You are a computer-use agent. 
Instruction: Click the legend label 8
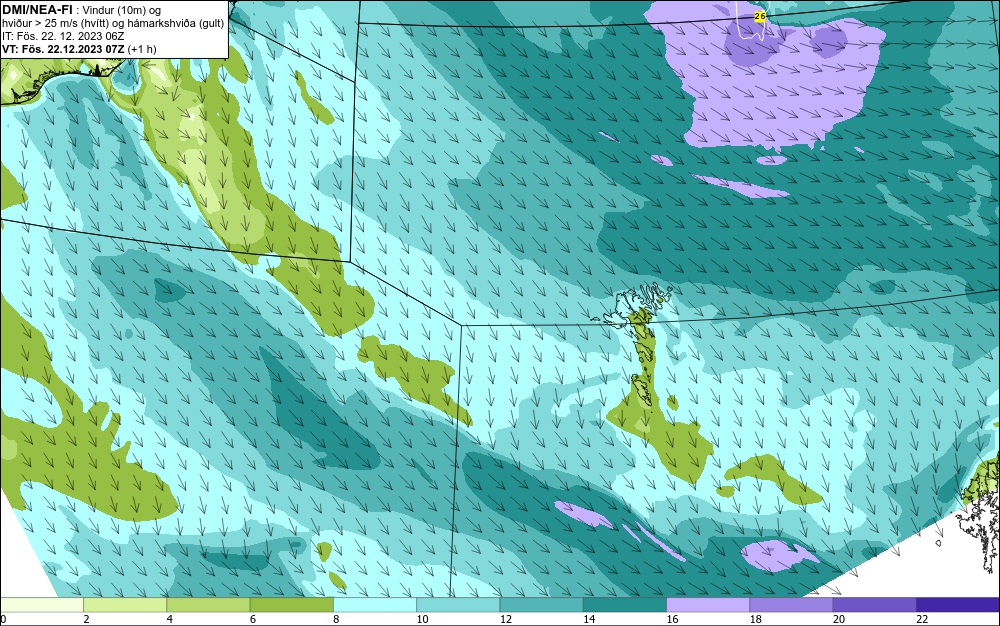click(336, 619)
